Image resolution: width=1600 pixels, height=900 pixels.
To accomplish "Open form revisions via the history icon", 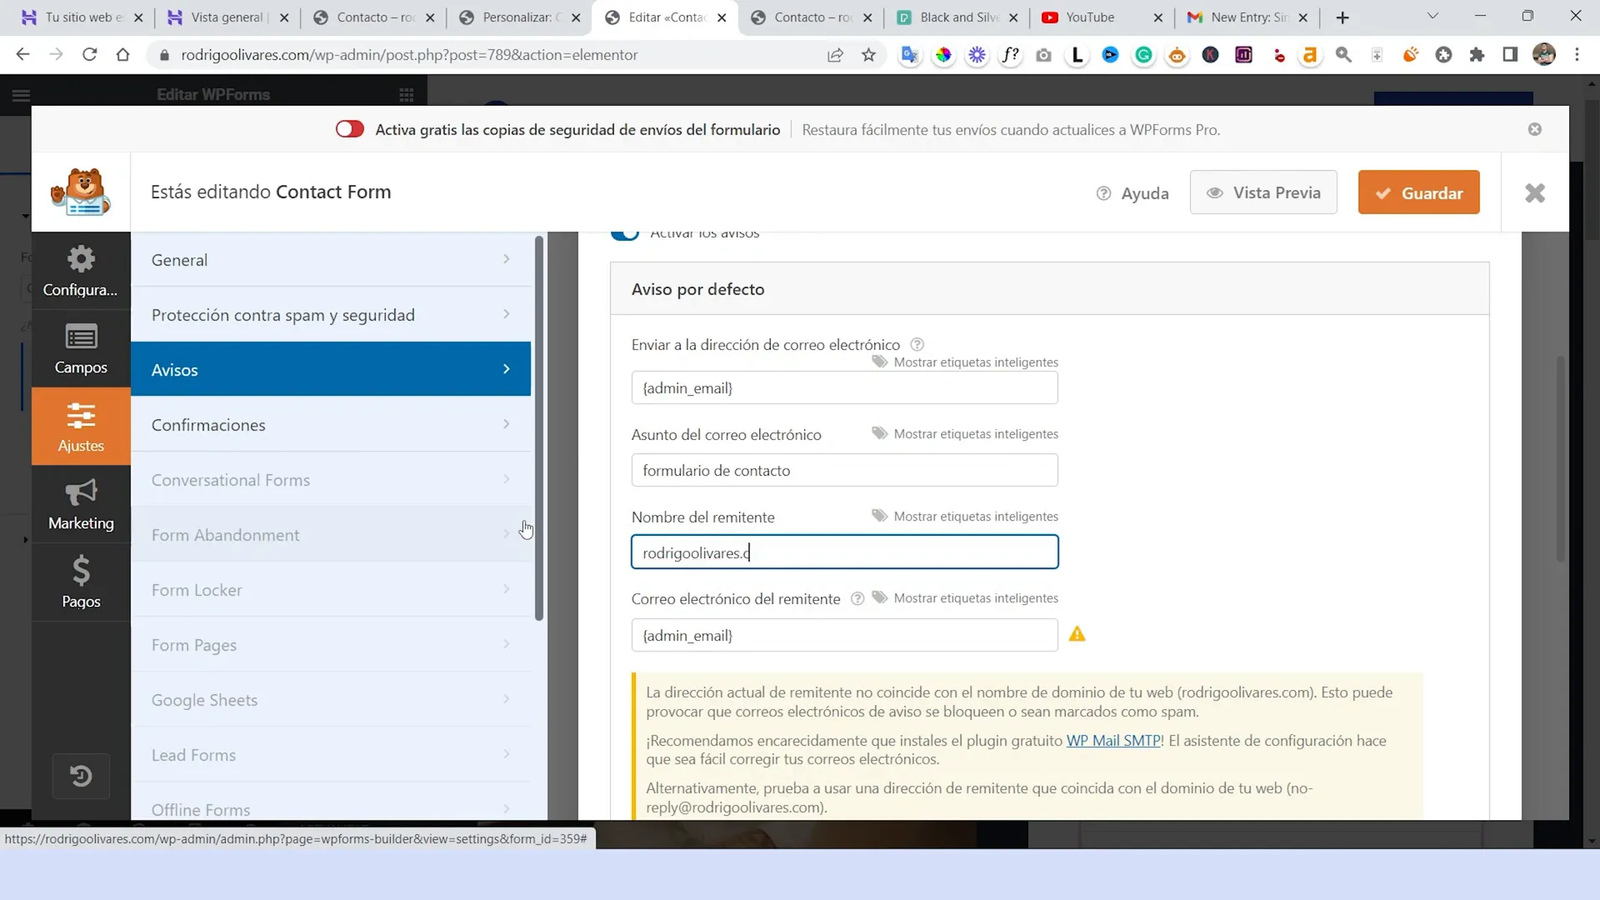I will point(80,776).
